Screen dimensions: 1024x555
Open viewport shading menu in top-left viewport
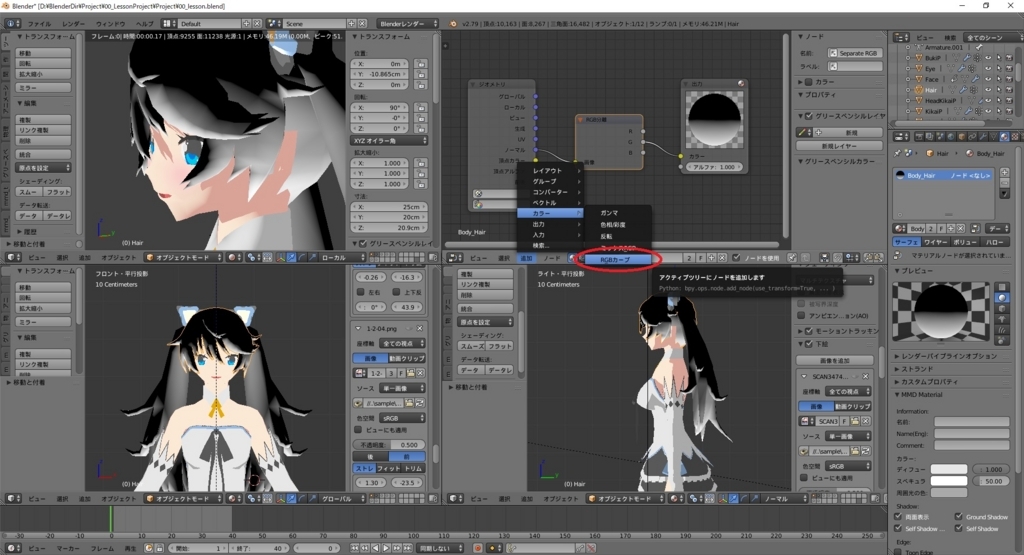click(233, 258)
